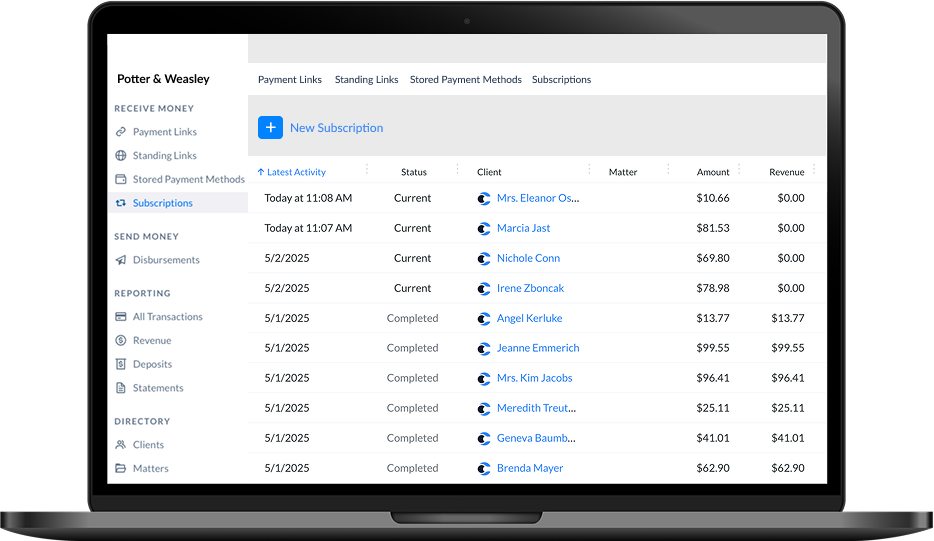Viewport: 934px width, 541px height.
Task: Click the Disbursements send icon
Action: coord(121,260)
